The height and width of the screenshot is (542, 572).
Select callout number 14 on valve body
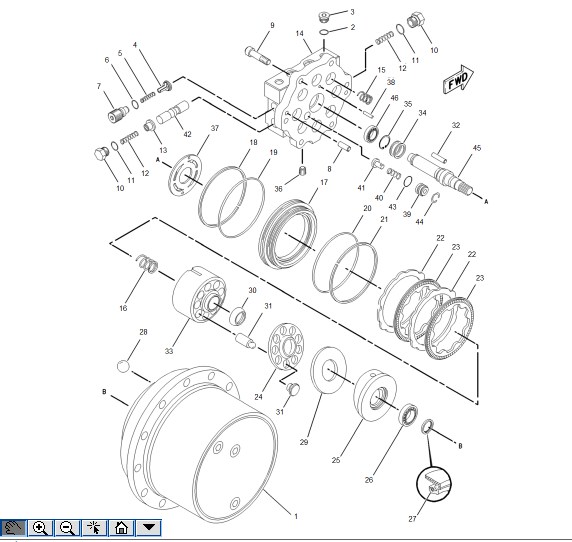299,34
